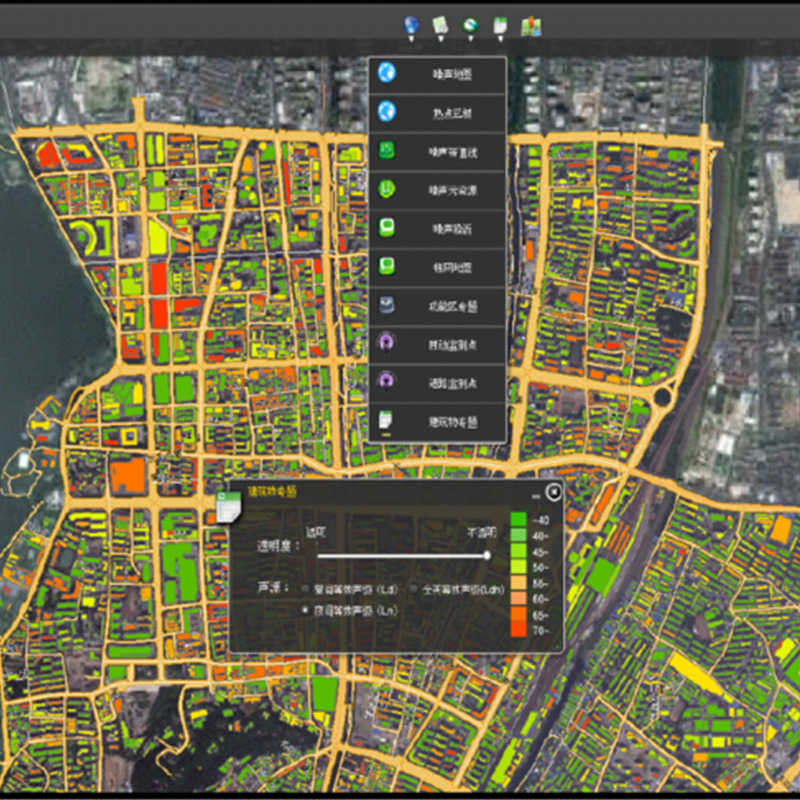Click the map with pin toolbar icon

click(x=531, y=25)
